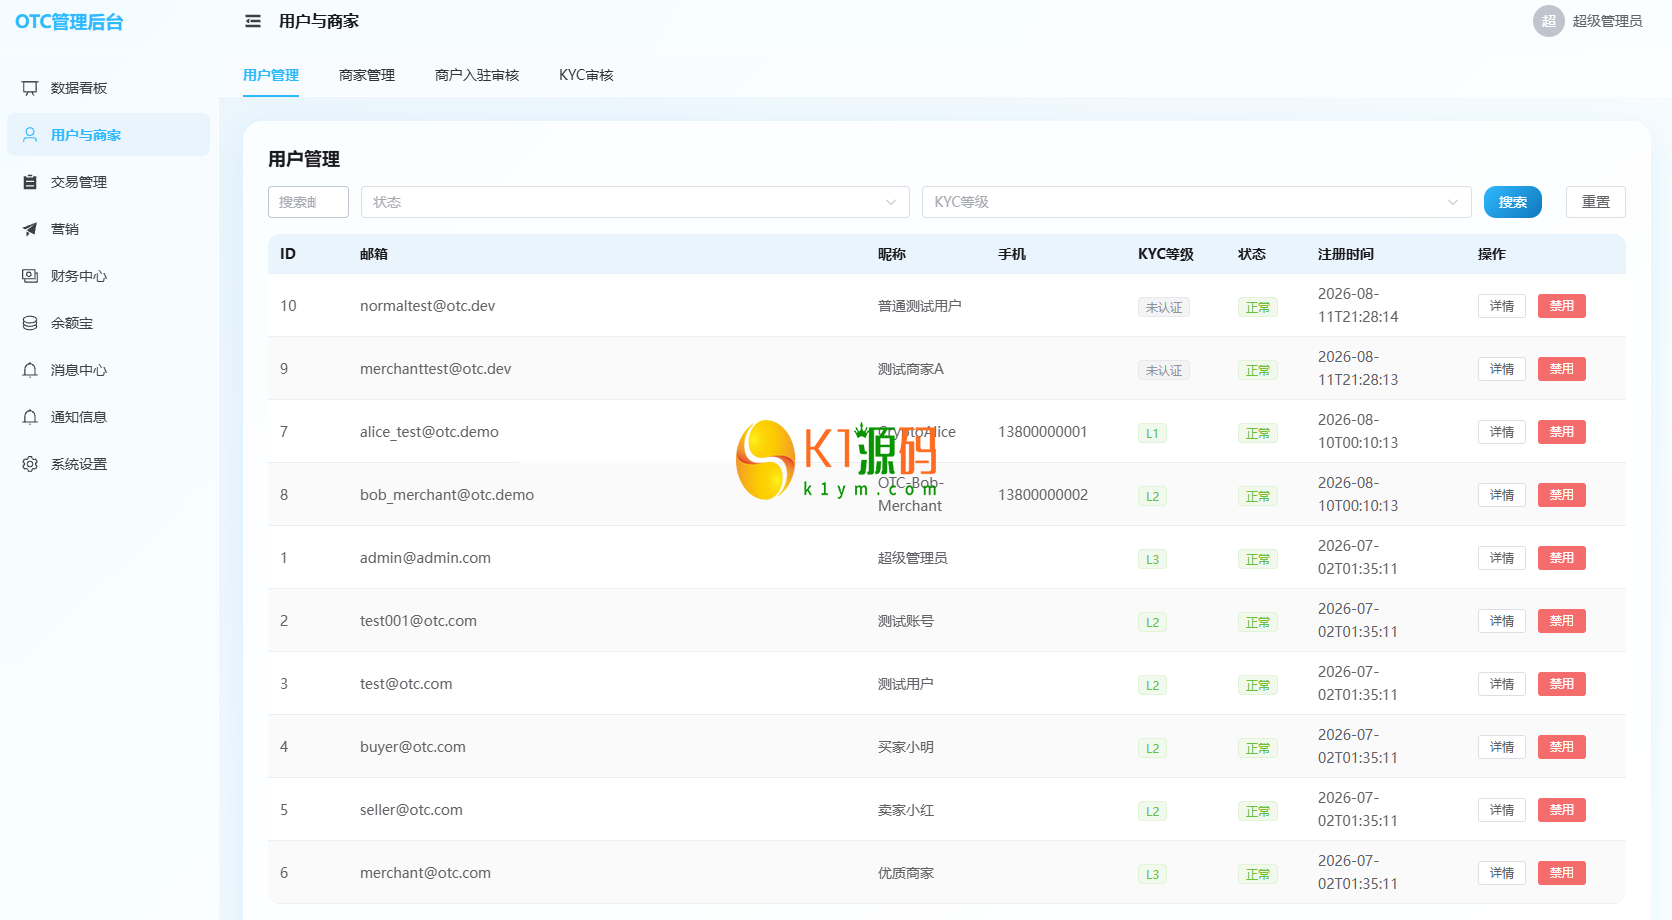The width and height of the screenshot is (1672, 920).
Task: Open 详情 for buyer@otc.com
Action: tap(1502, 747)
